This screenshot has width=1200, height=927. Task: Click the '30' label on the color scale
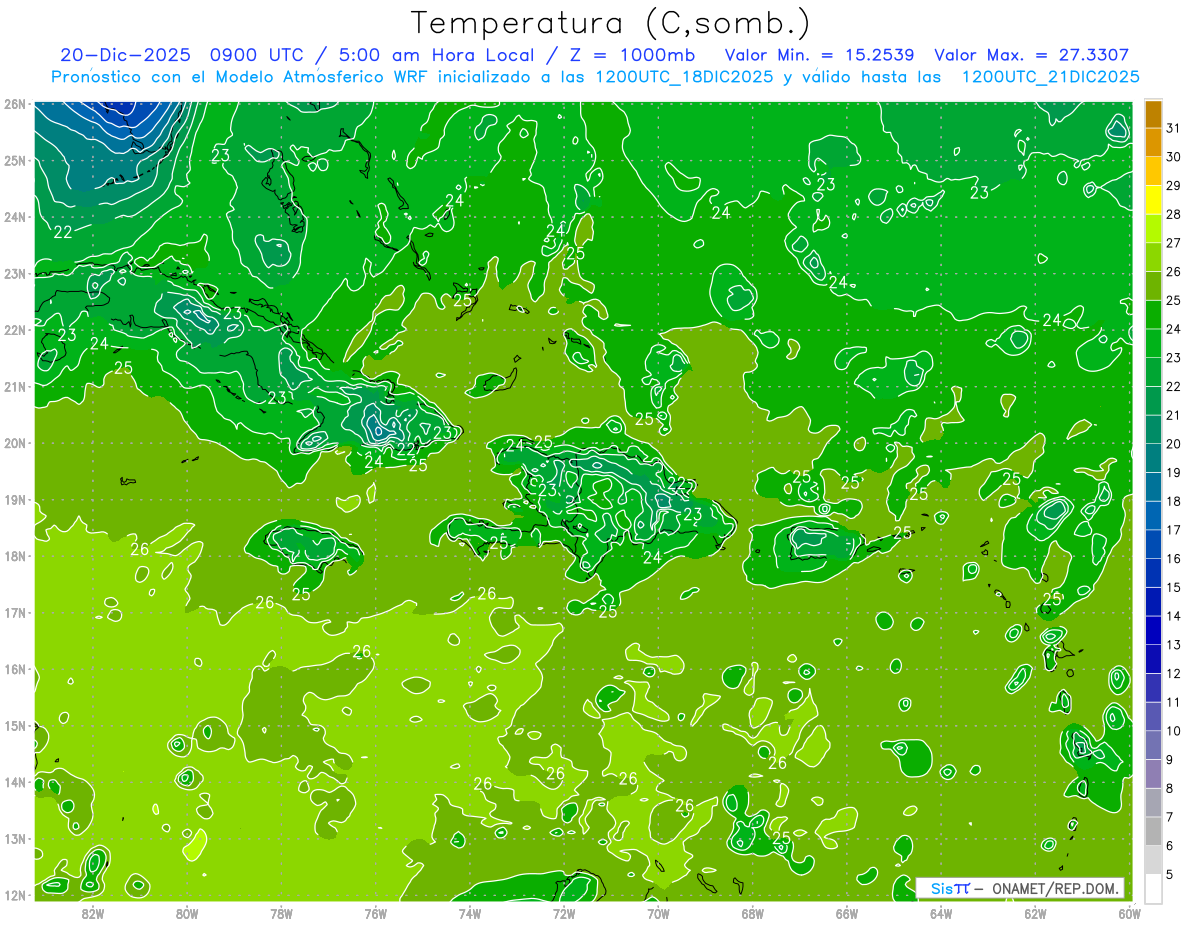(x=1174, y=157)
